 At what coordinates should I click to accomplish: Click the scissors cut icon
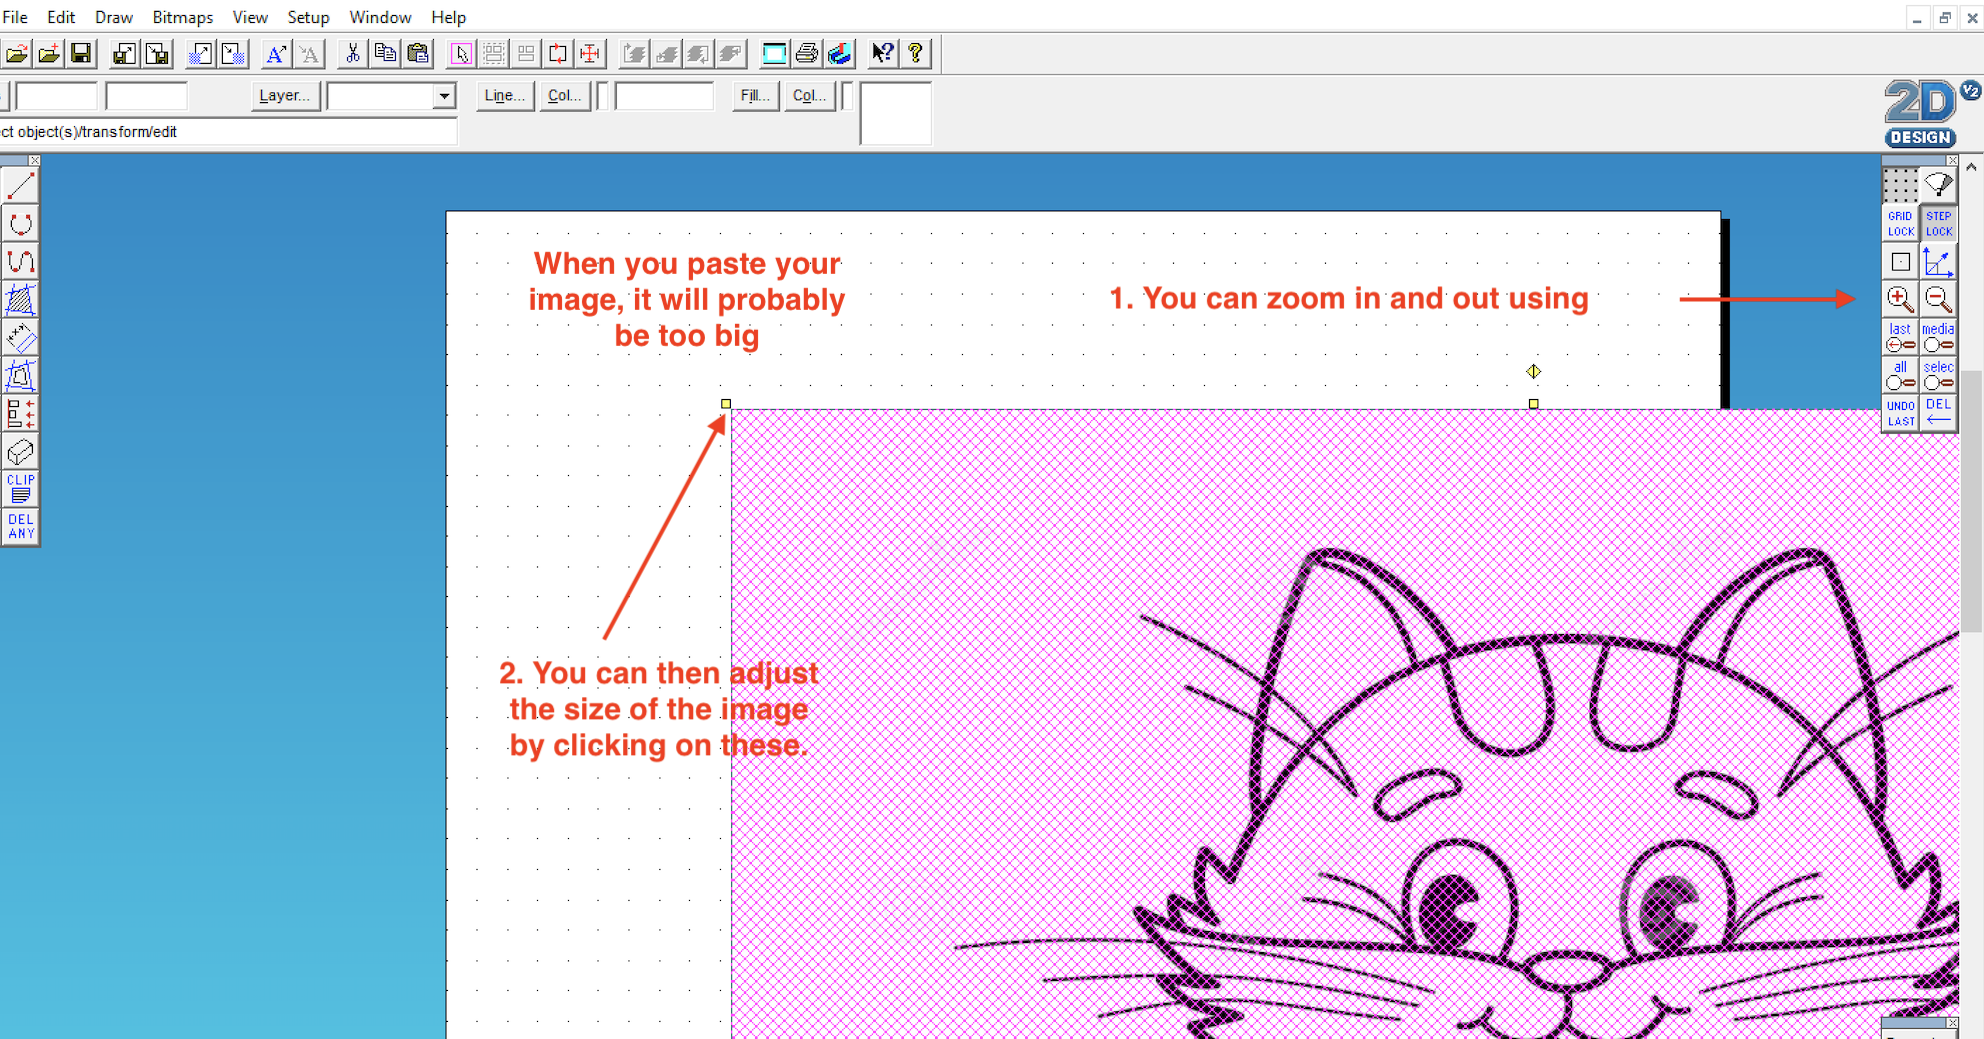click(x=352, y=53)
